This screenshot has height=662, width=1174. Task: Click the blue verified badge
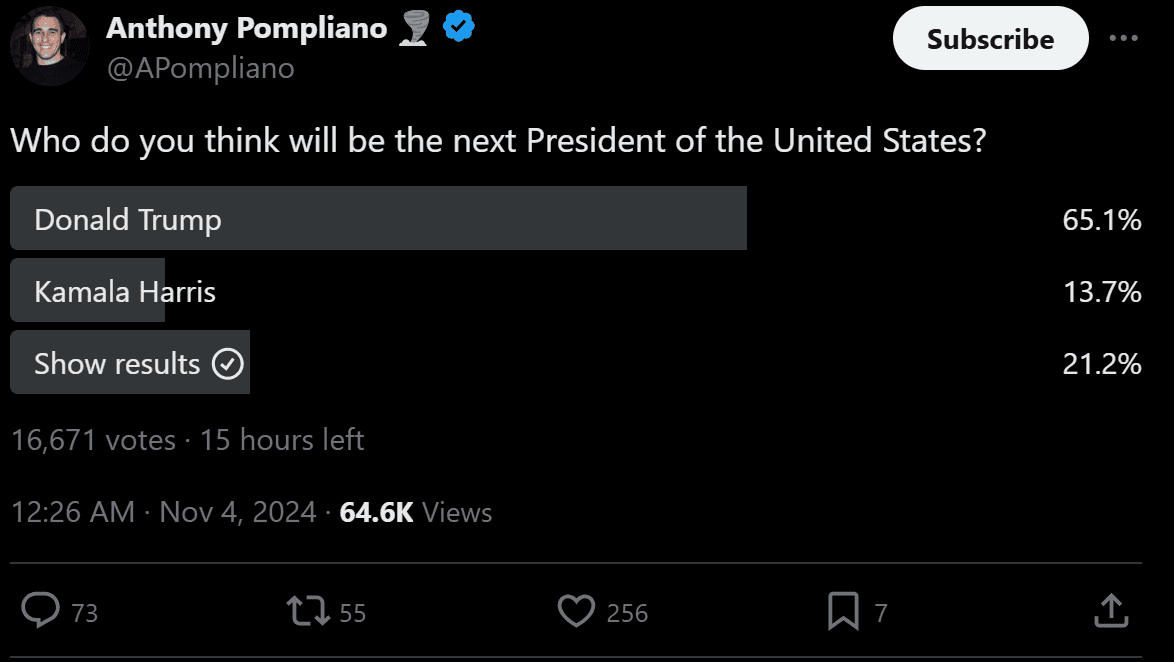[459, 28]
